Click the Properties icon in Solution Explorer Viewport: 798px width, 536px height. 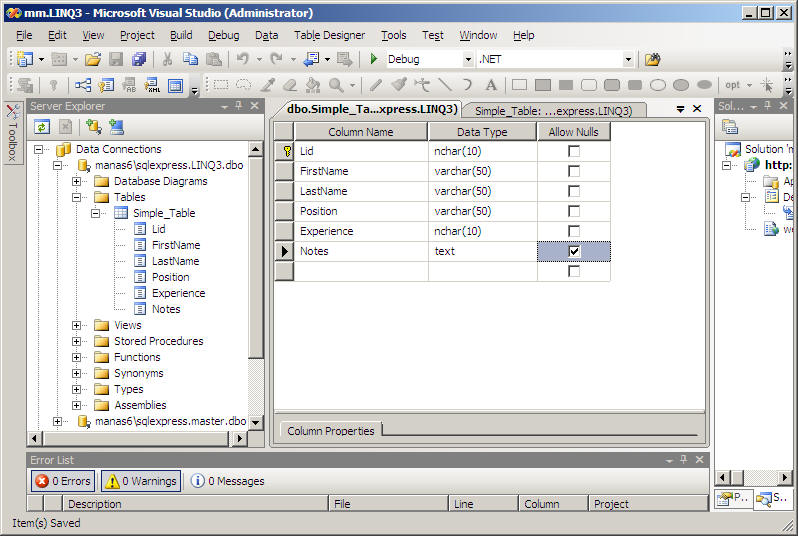(729, 127)
